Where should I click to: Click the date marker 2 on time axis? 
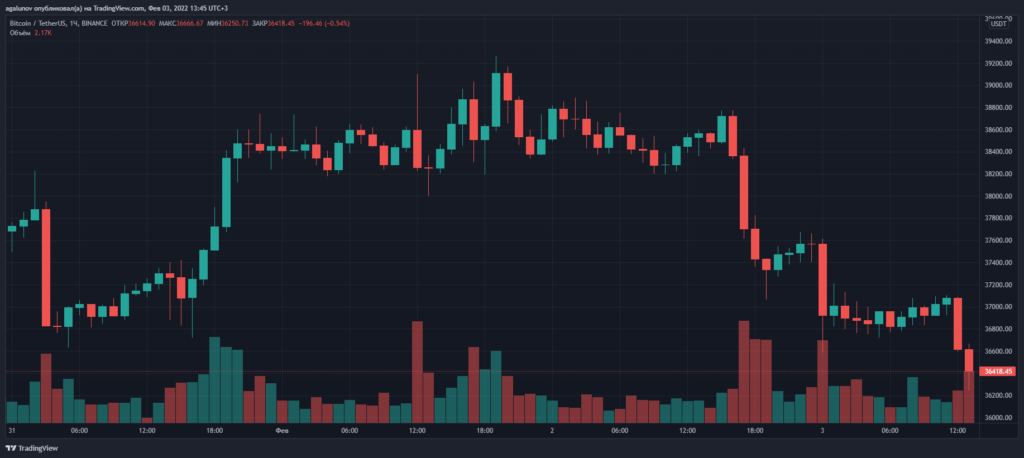(552, 431)
